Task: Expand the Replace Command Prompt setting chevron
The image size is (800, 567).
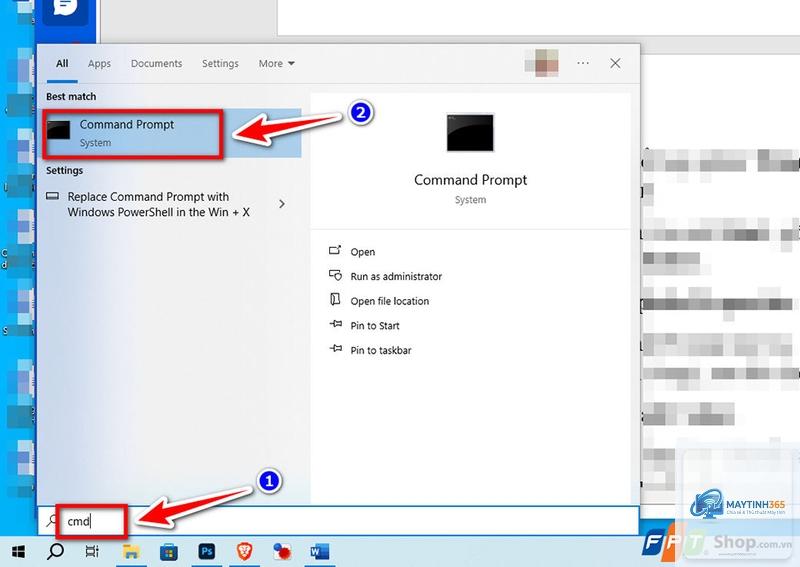Action: click(282, 204)
